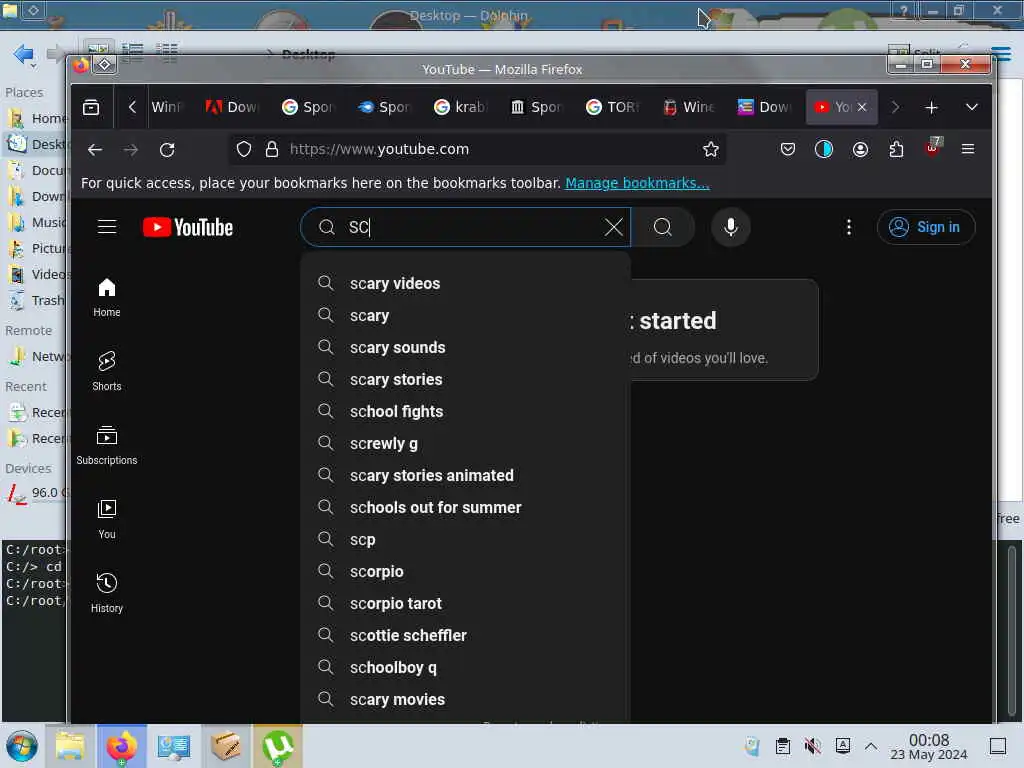Open History in YouTube sidebar
Screen dimensions: 1024x768
tap(106, 593)
